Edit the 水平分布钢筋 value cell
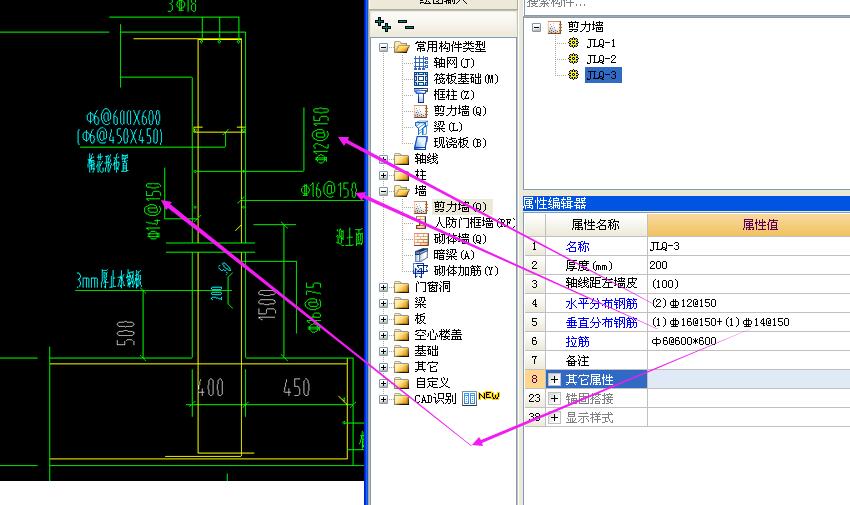 [x=749, y=303]
